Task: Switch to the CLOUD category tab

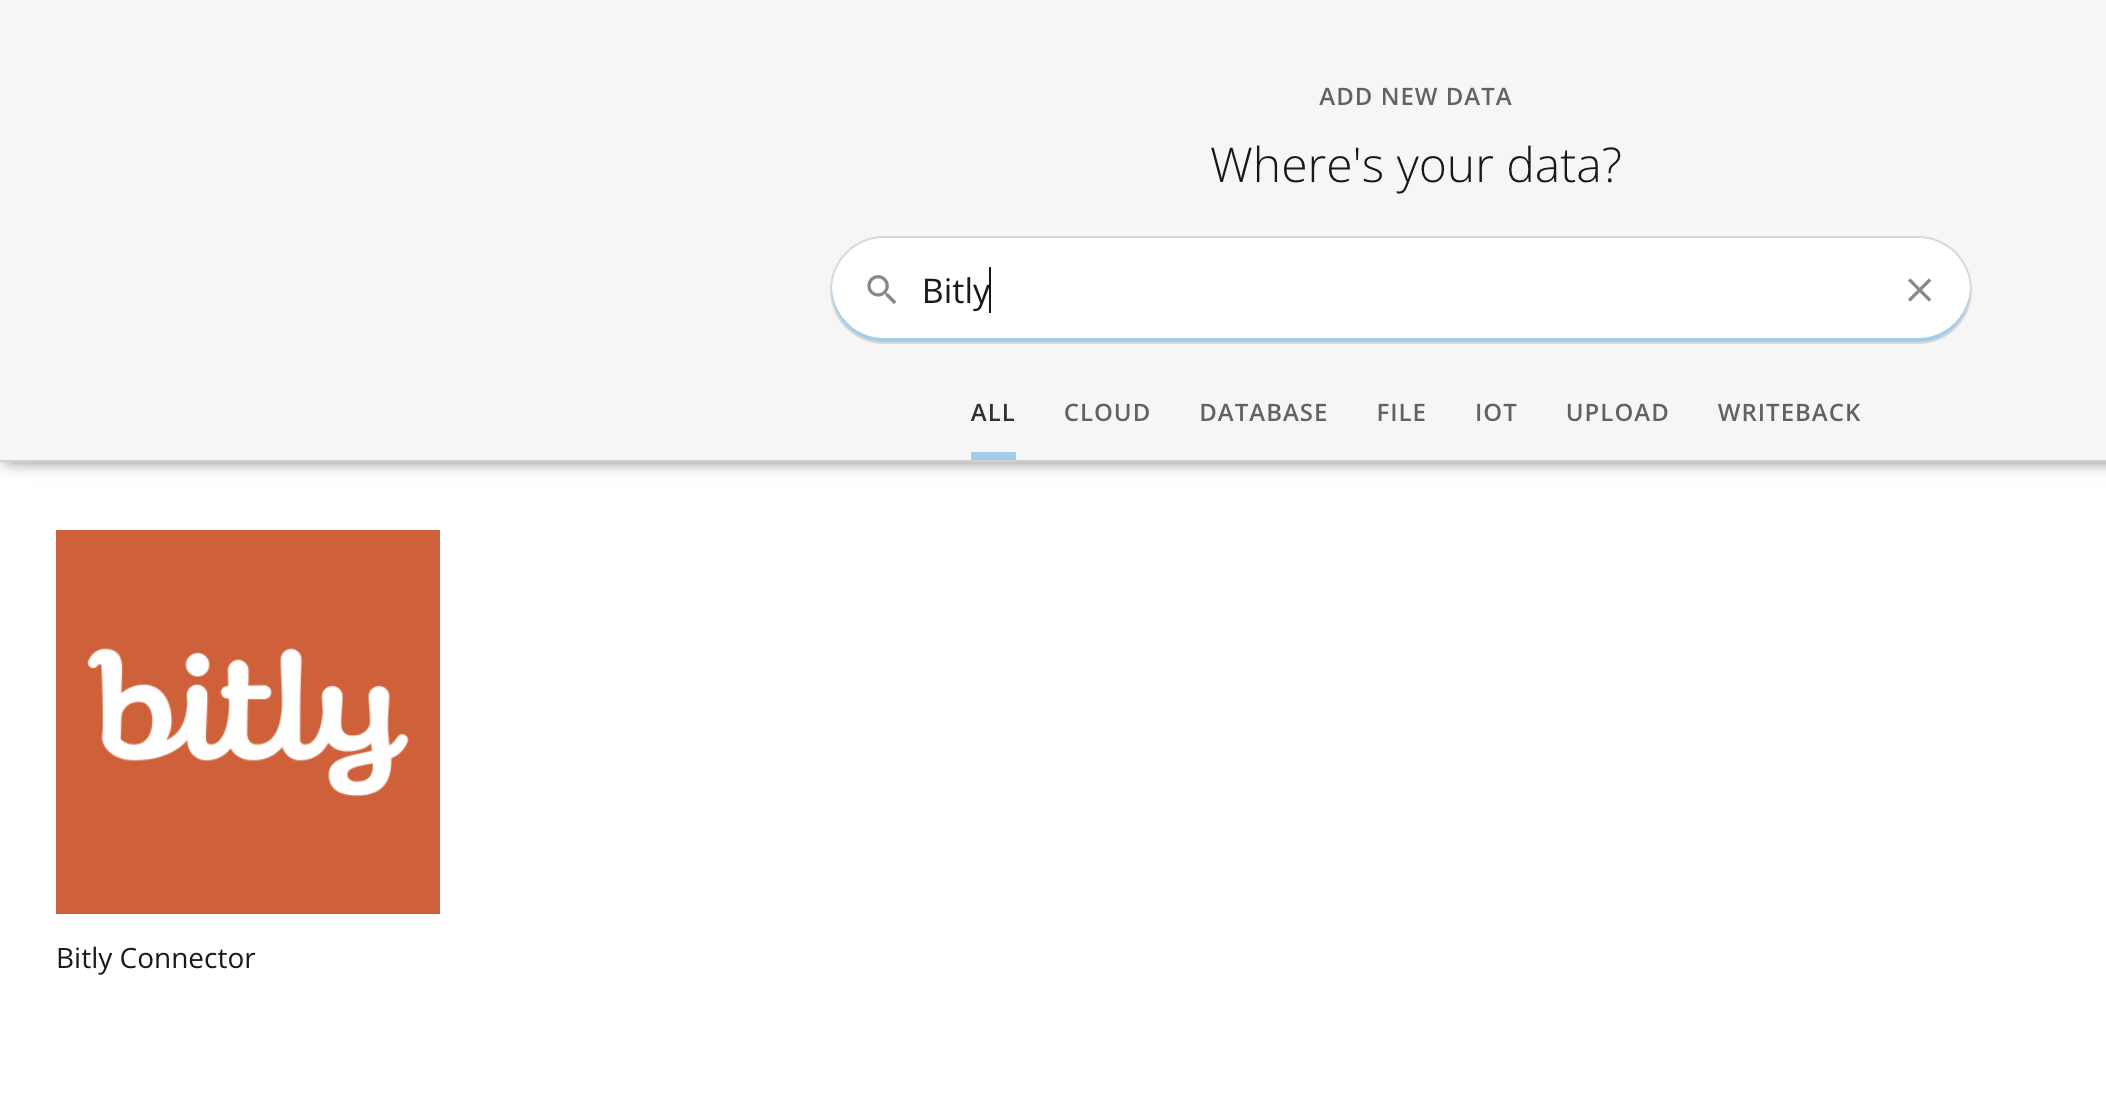Action: pos(1106,412)
